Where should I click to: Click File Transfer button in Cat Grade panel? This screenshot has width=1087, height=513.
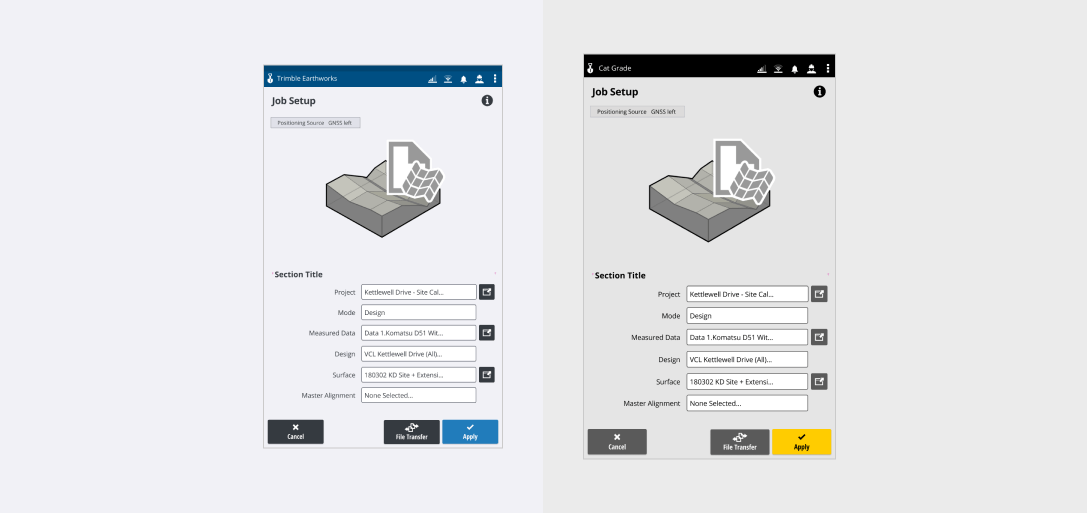coord(740,442)
